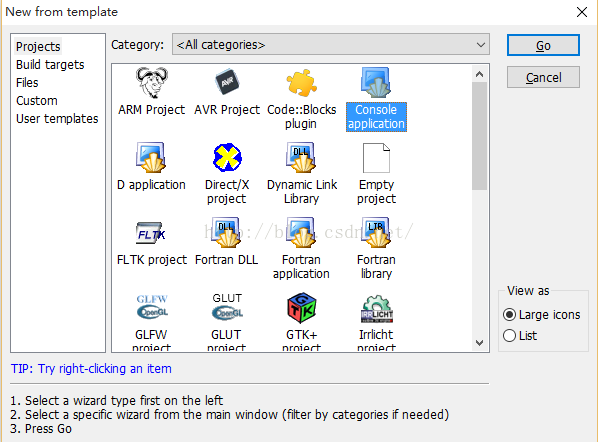Click the 'Fortran DLL' label text
The image size is (598, 442).
pos(227,260)
